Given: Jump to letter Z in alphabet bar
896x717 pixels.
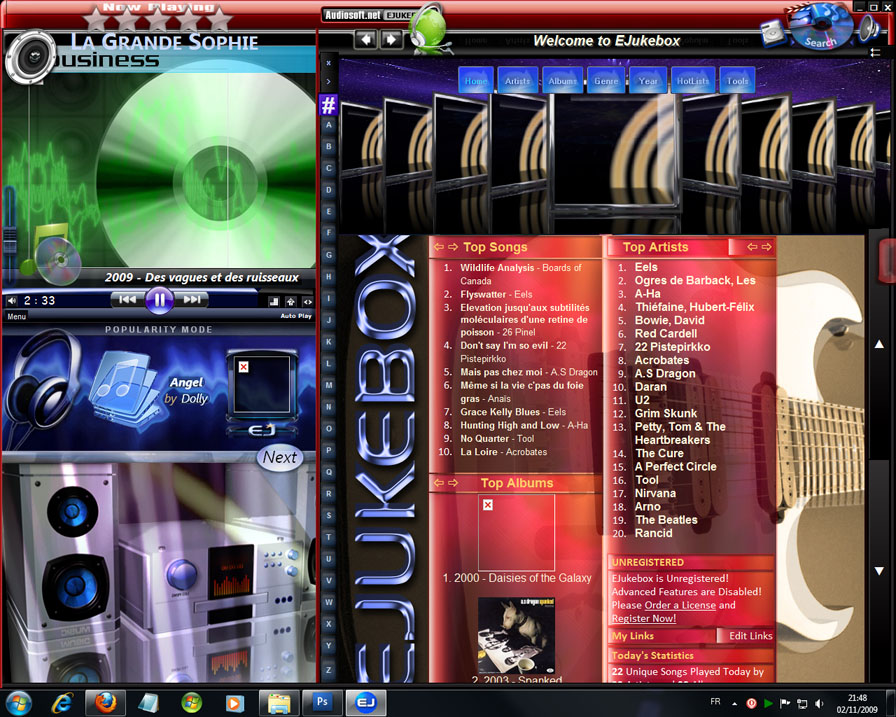Looking at the screenshot, I should [x=329, y=670].
